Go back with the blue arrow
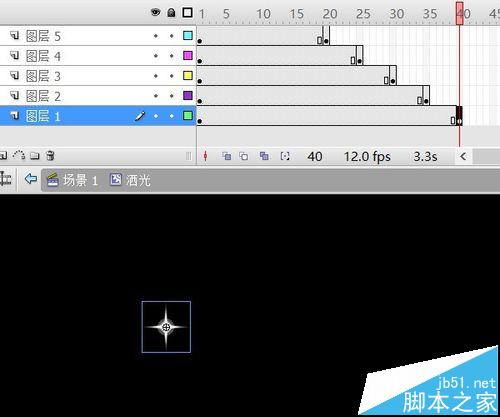 (31, 179)
